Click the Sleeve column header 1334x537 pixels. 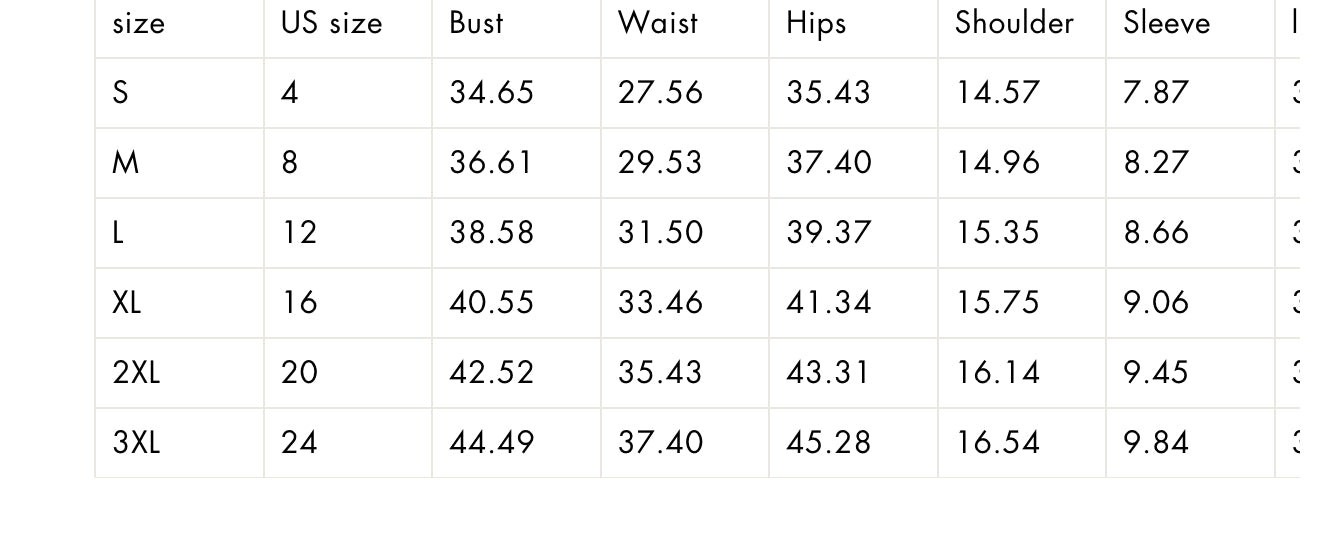pos(1166,23)
